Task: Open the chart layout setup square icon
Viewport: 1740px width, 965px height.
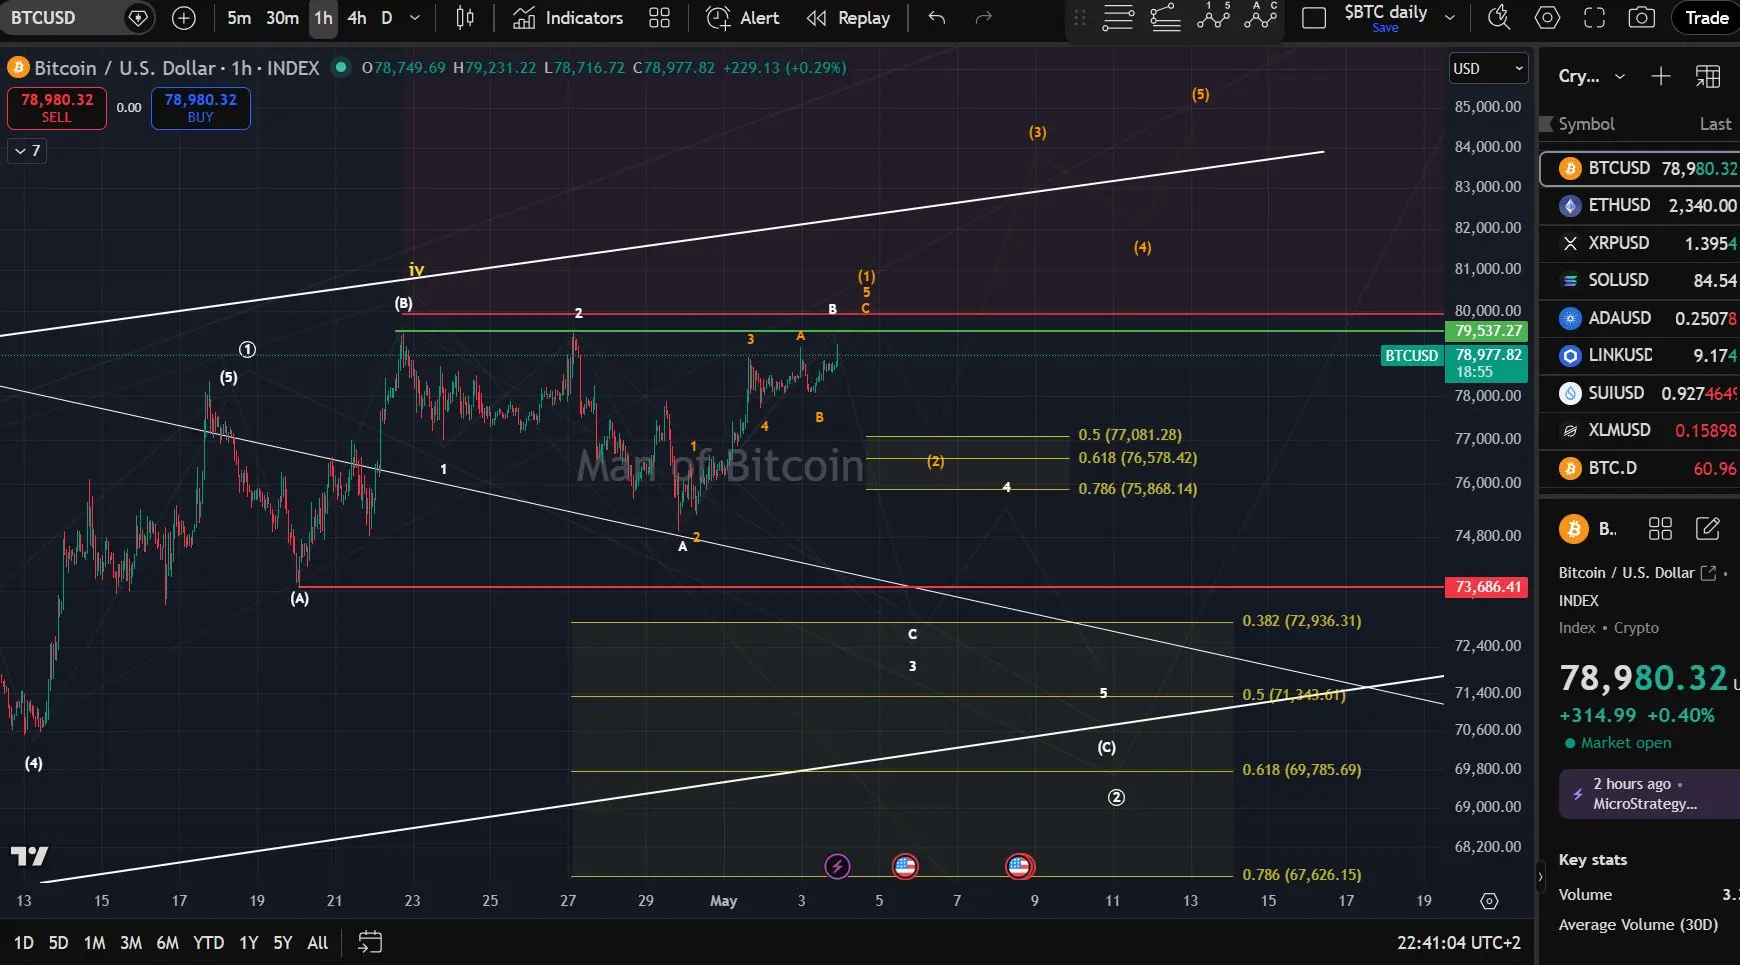Action: tap(1314, 18)
